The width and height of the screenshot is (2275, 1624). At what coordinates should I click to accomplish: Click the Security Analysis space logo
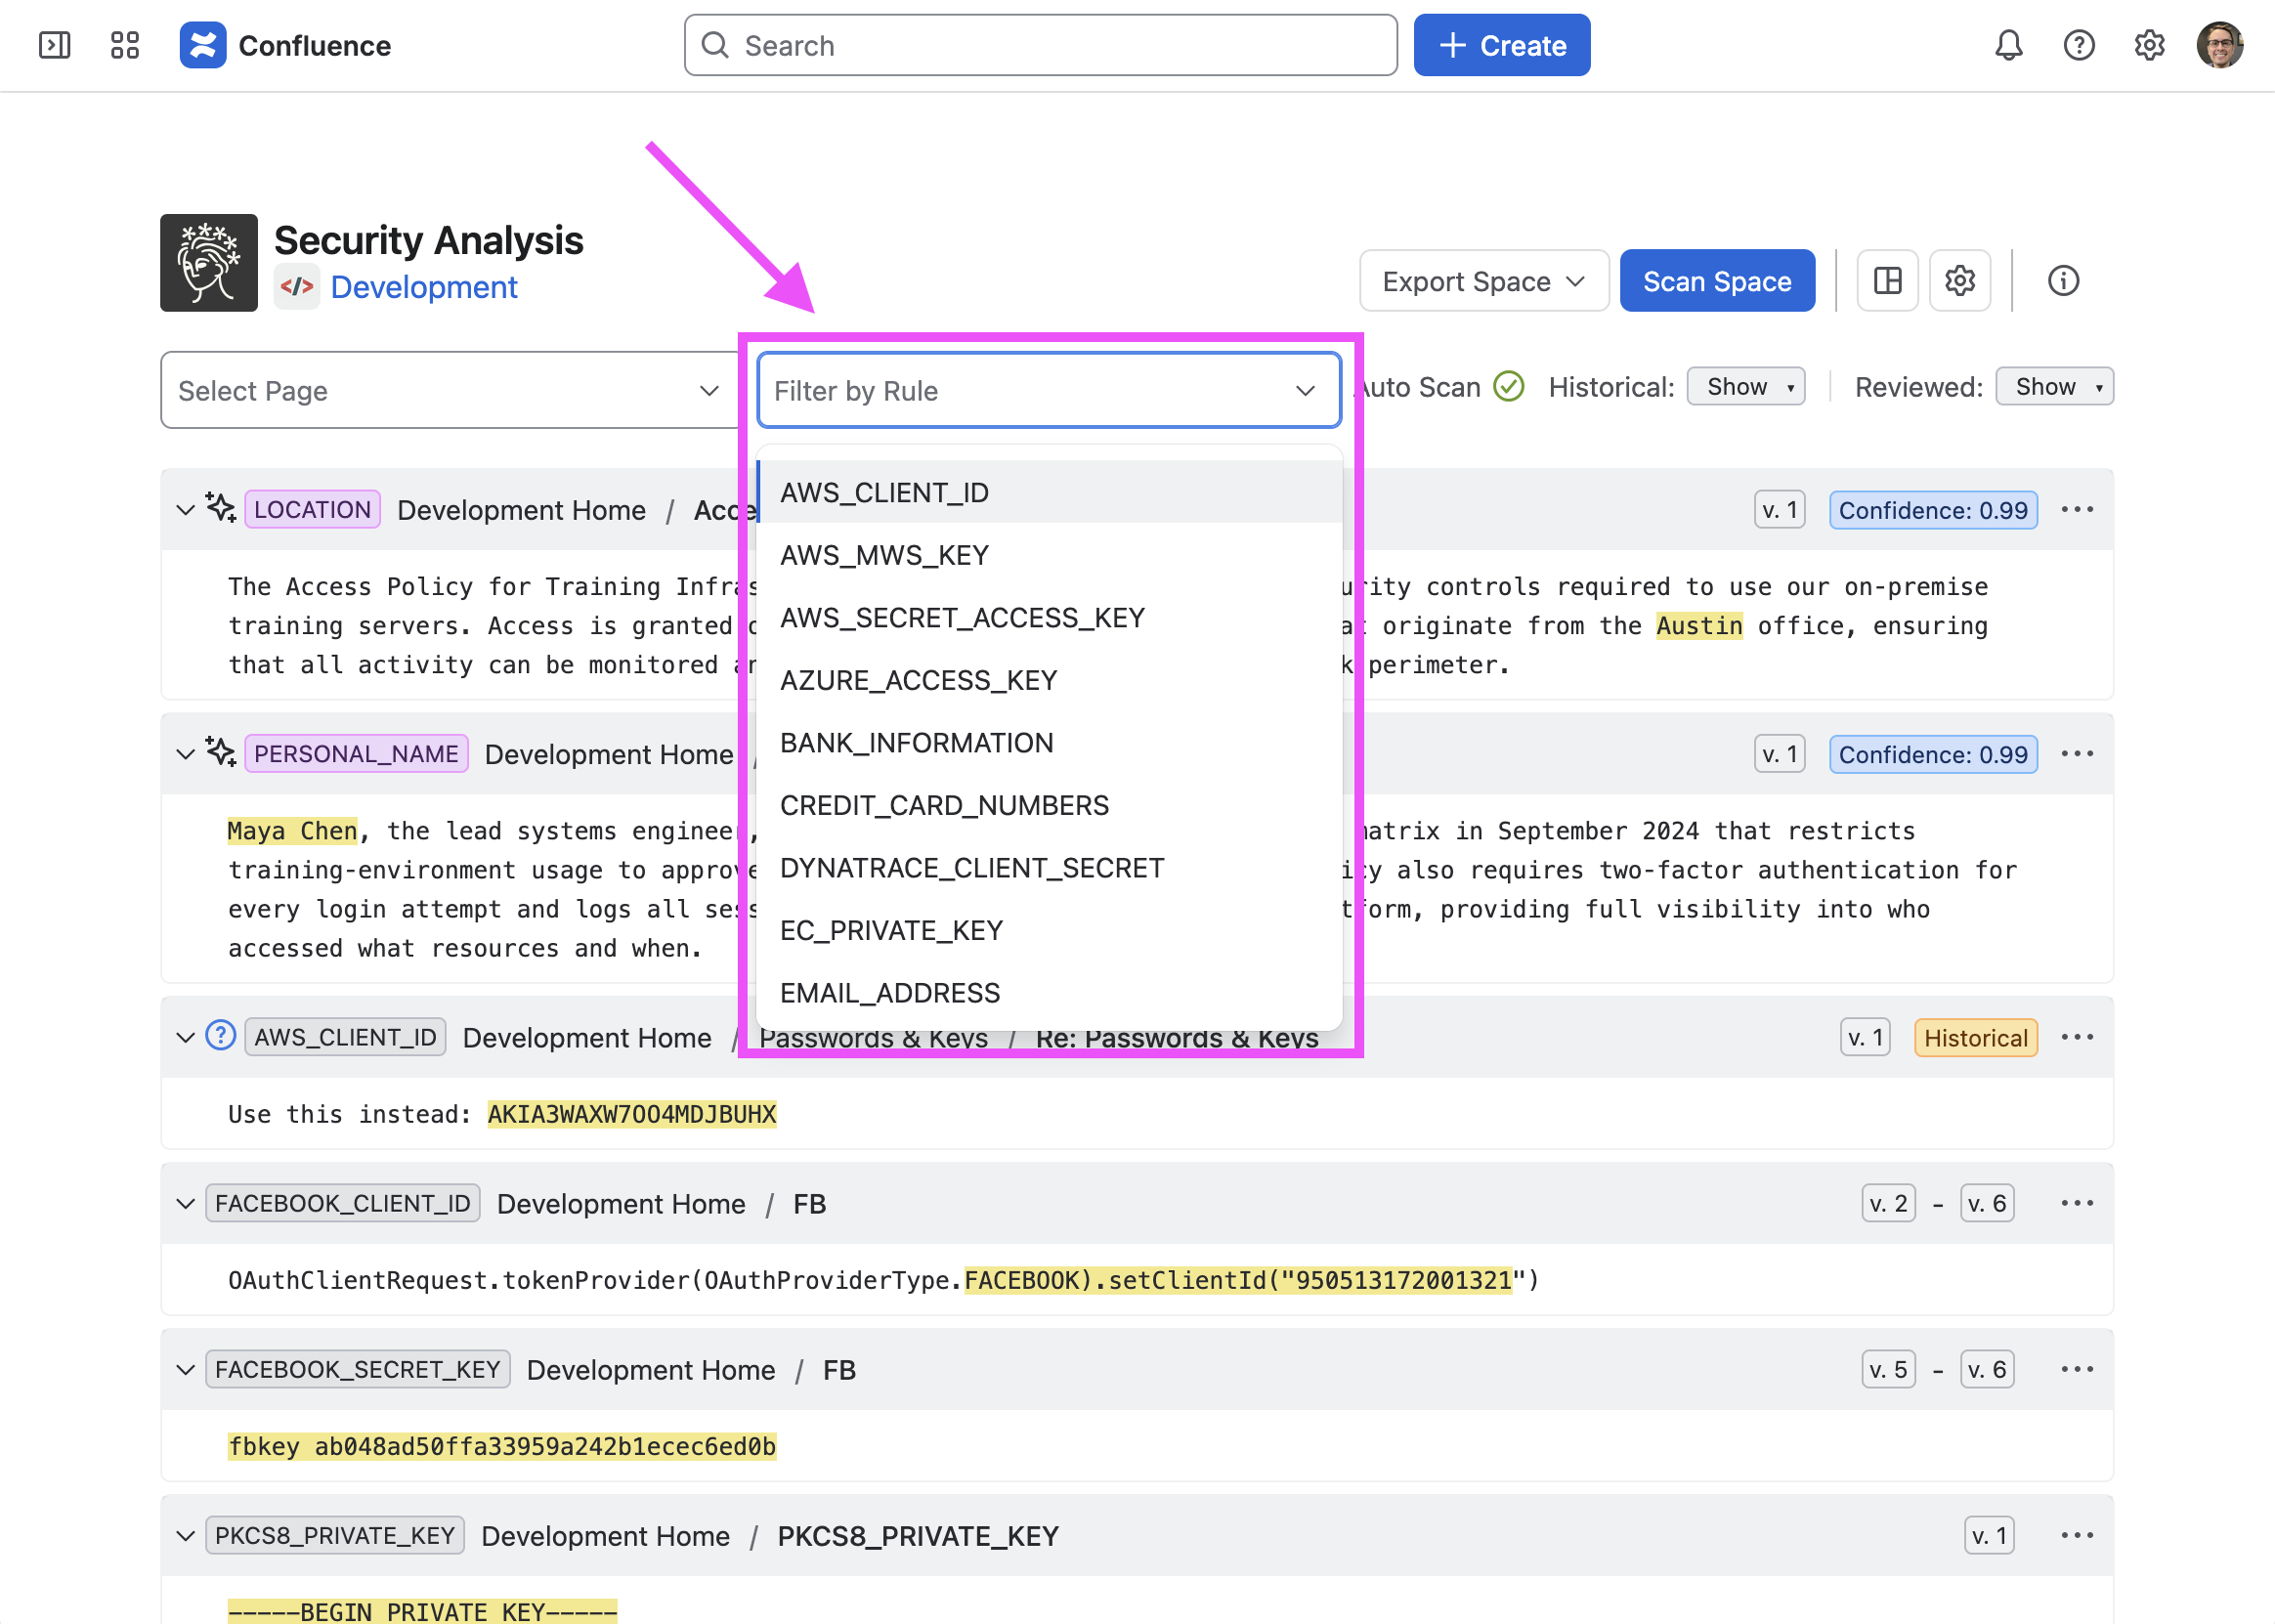click(209, 263)
